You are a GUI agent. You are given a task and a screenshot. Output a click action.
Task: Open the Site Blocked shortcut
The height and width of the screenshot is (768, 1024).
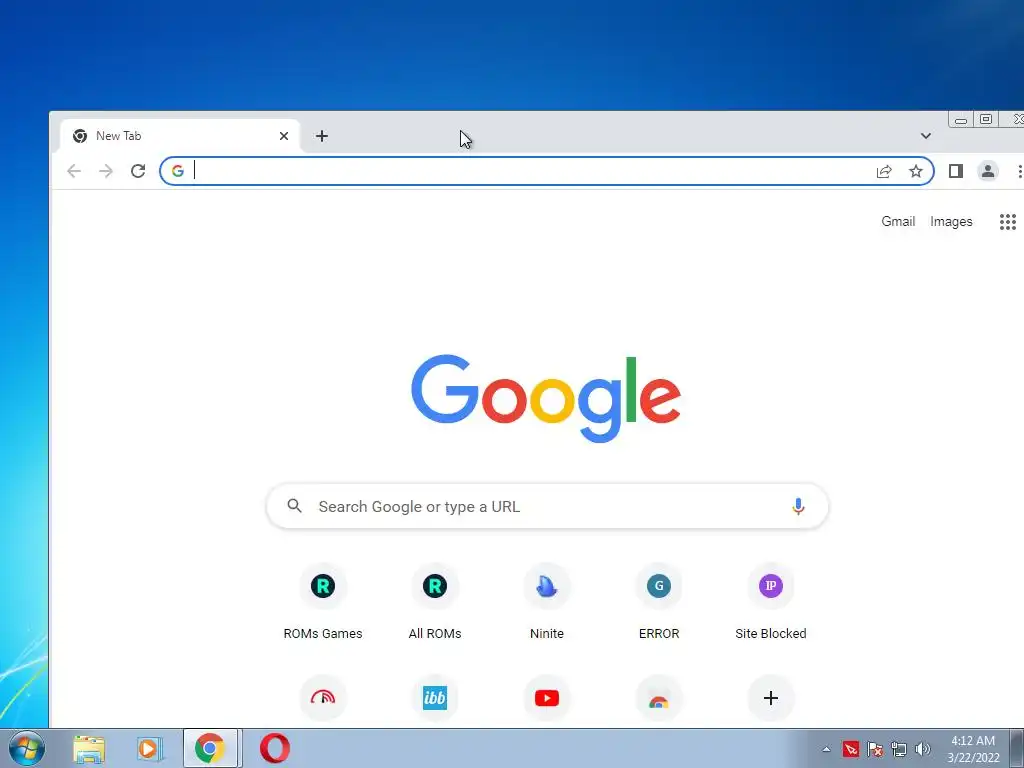771,602
